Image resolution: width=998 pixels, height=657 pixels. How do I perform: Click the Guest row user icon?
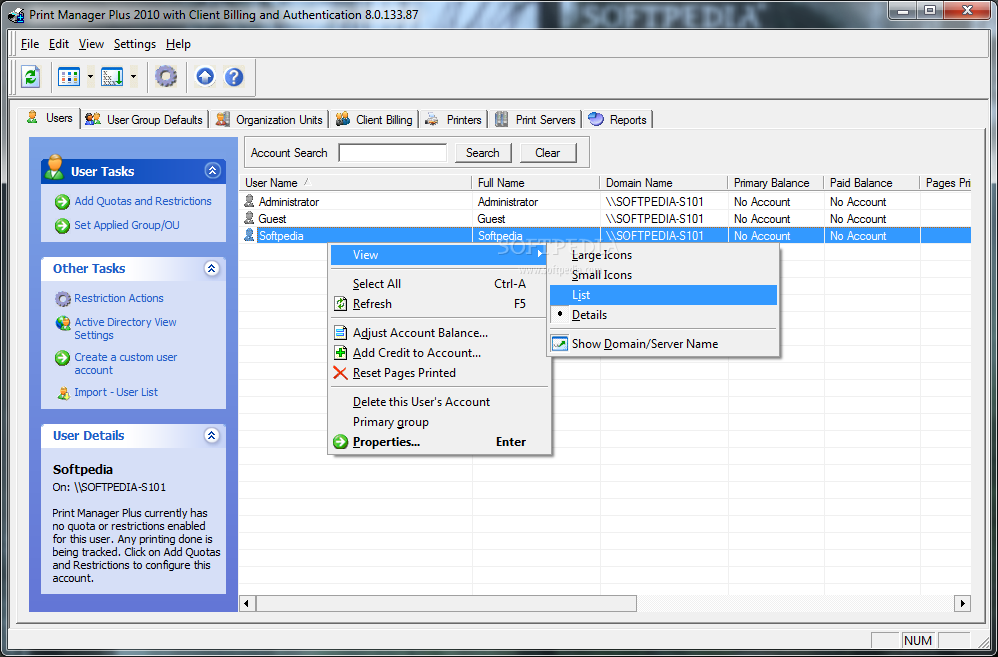250,219
